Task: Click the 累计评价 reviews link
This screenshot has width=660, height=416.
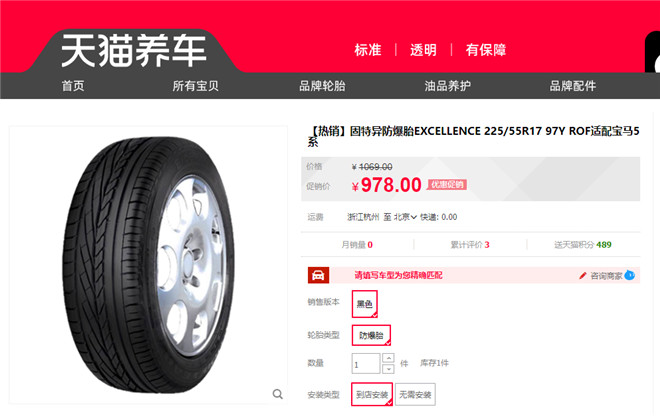Action: click(470, 245)
